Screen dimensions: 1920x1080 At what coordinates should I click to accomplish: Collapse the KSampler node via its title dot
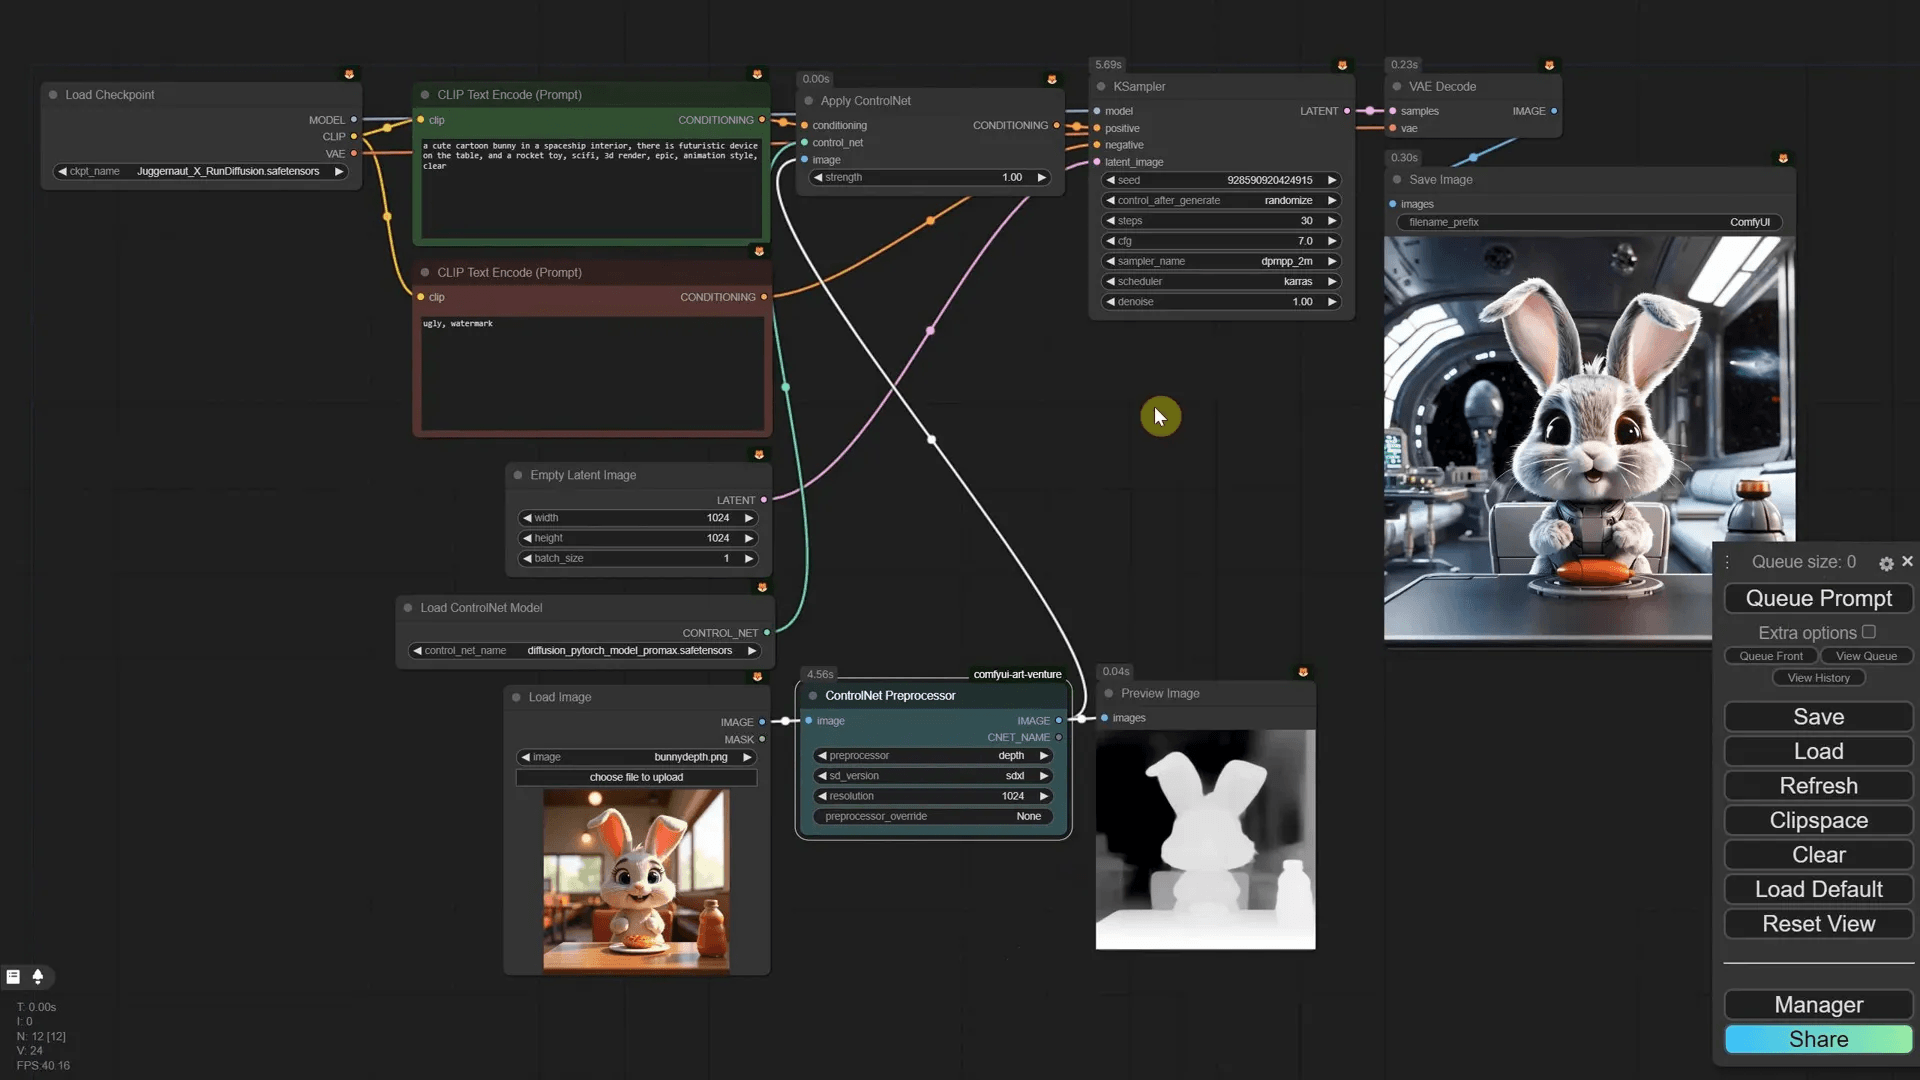pos(1101,87)
